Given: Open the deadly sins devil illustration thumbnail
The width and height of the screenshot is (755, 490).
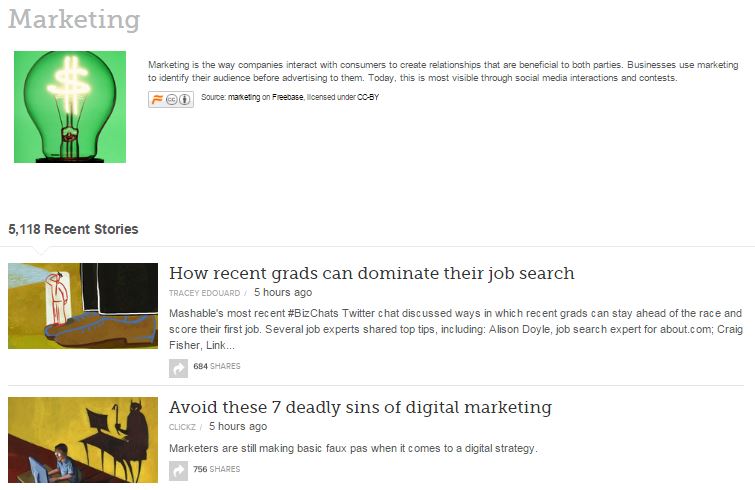Looking at the screenshot, I should [83, 440].
